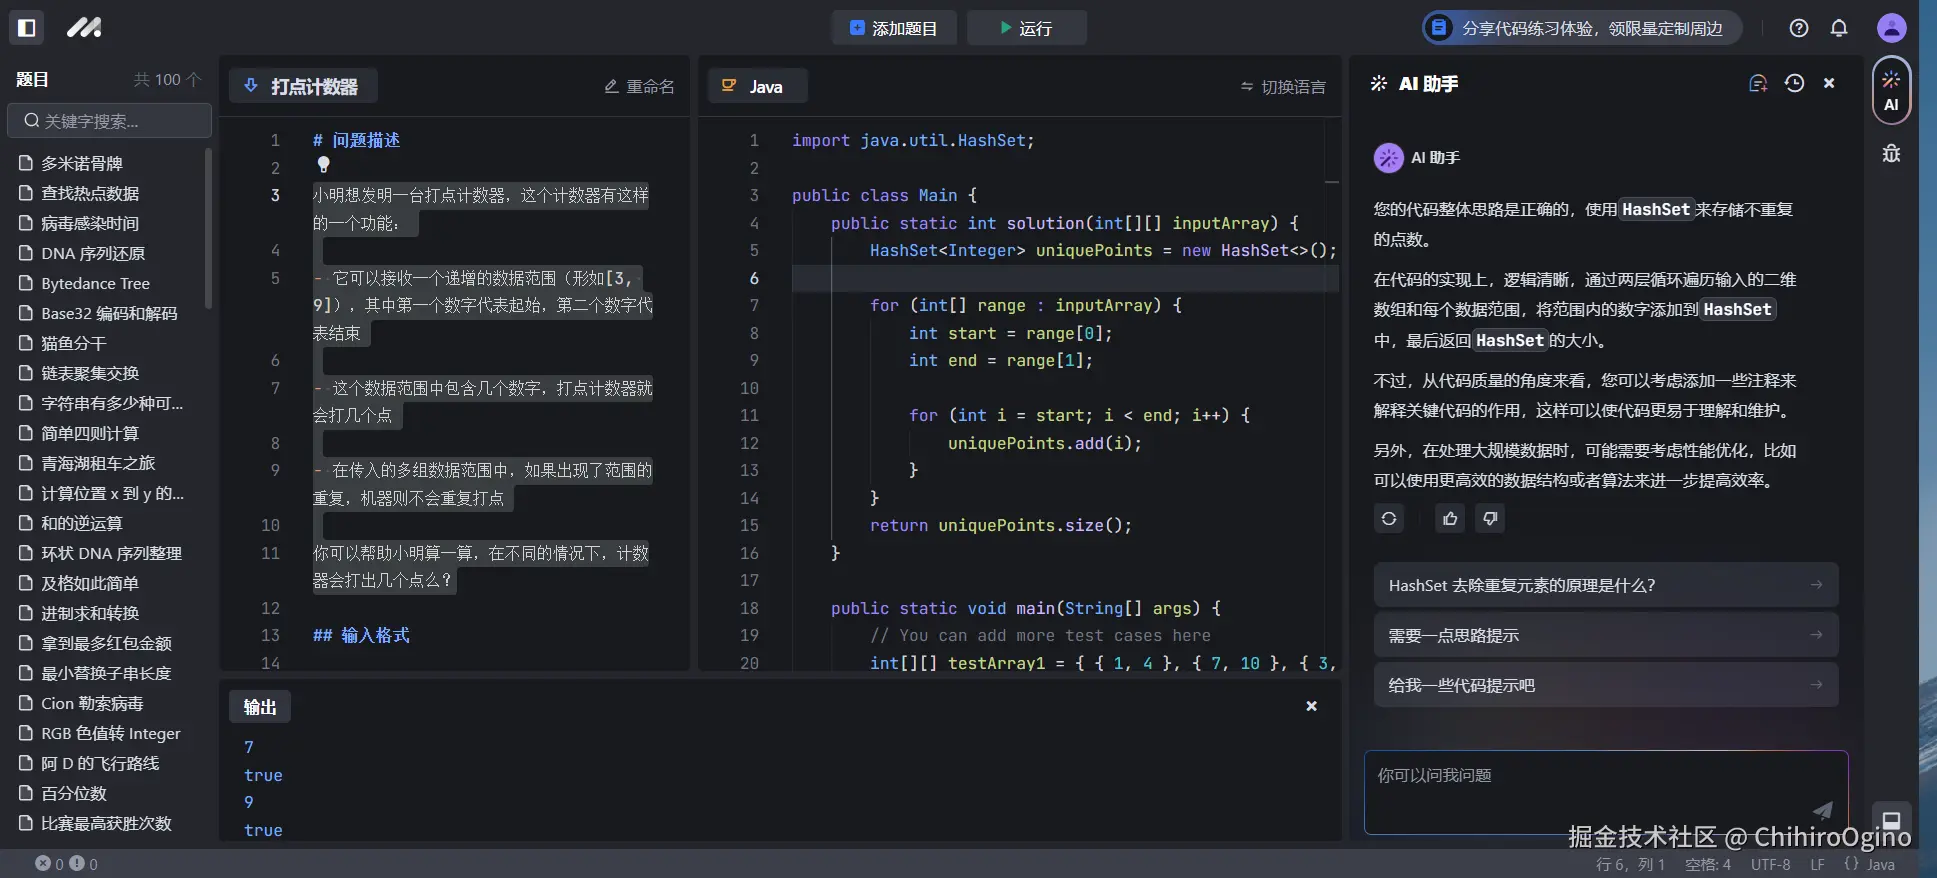The image size is (1937, 878).
Task: Select the 输出 output tab
Action: (260, 707)
